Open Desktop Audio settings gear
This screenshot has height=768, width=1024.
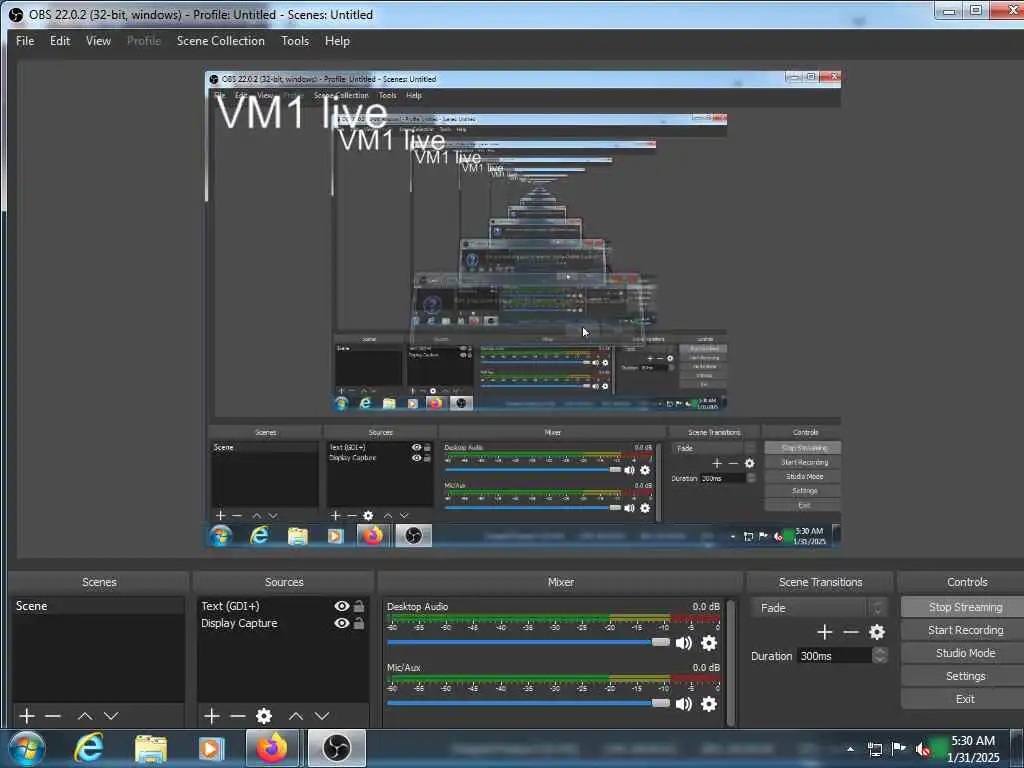709,643
